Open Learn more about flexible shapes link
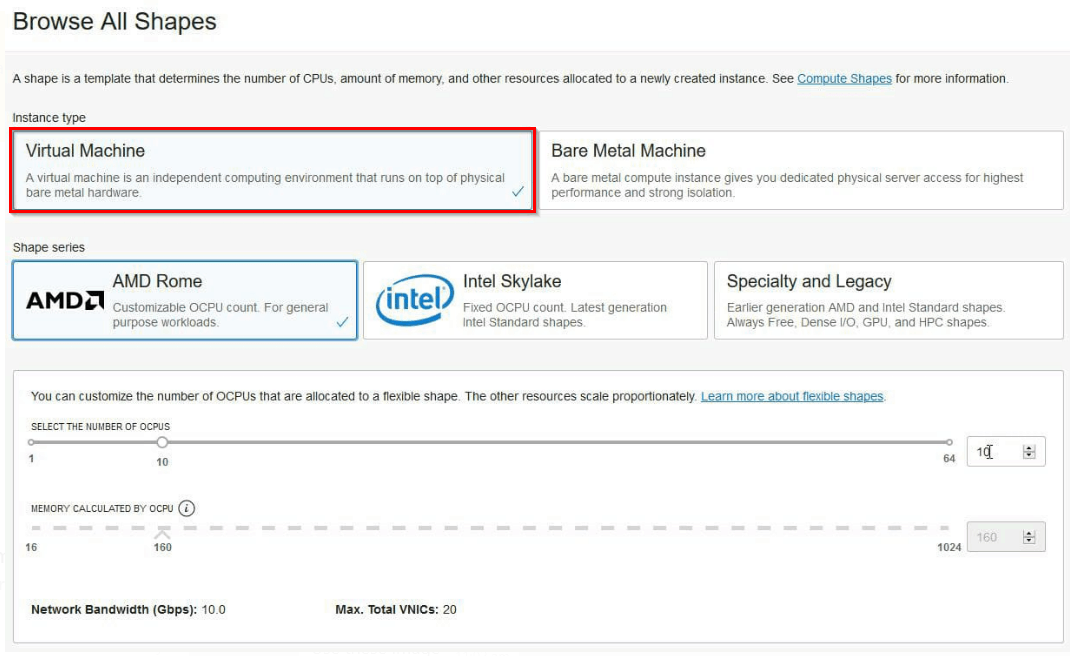The width and height of the screenshot is (1070, 656). [792, 397]
